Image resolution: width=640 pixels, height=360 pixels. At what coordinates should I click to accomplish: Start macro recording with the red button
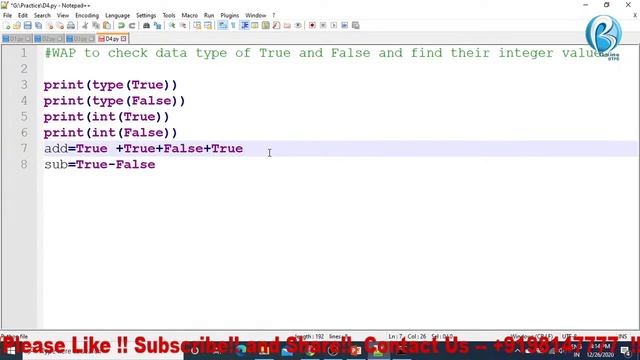click(312, 25)
